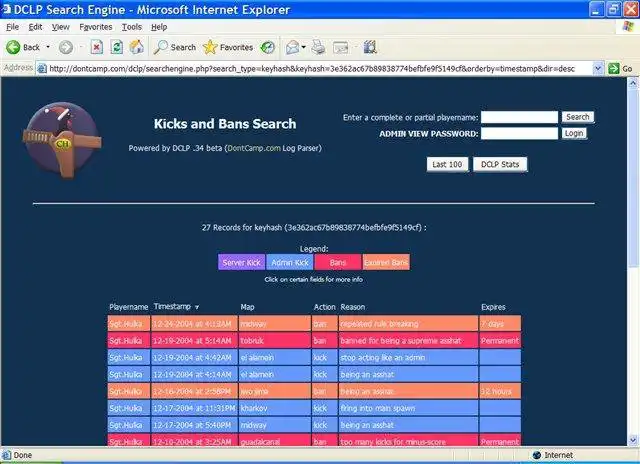Click the Done status page icon

(x=7, y=455)
